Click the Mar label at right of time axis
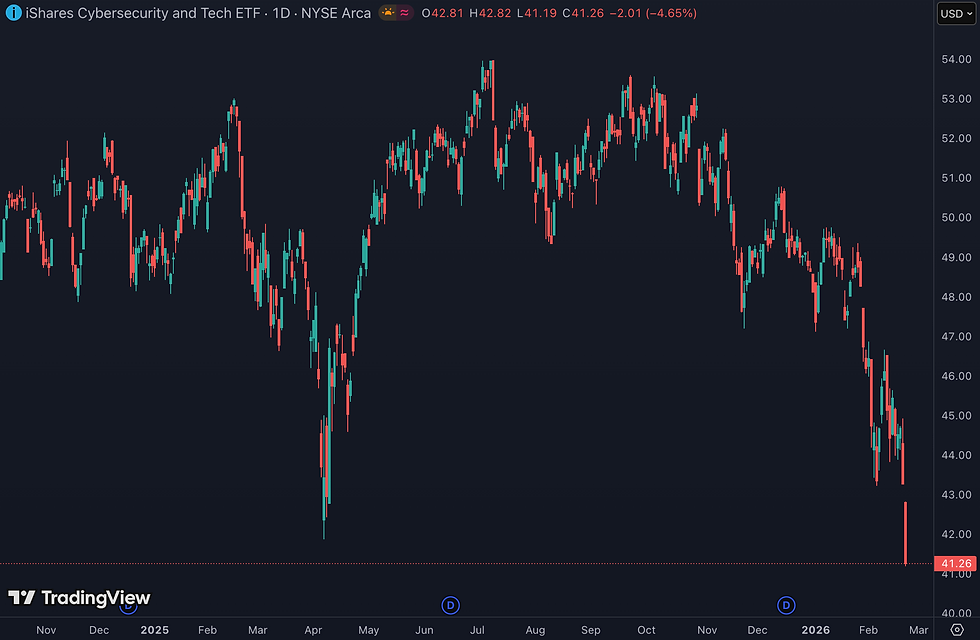Image resolution: width=980 pixels, height=640 pixels. pos(919,630)
